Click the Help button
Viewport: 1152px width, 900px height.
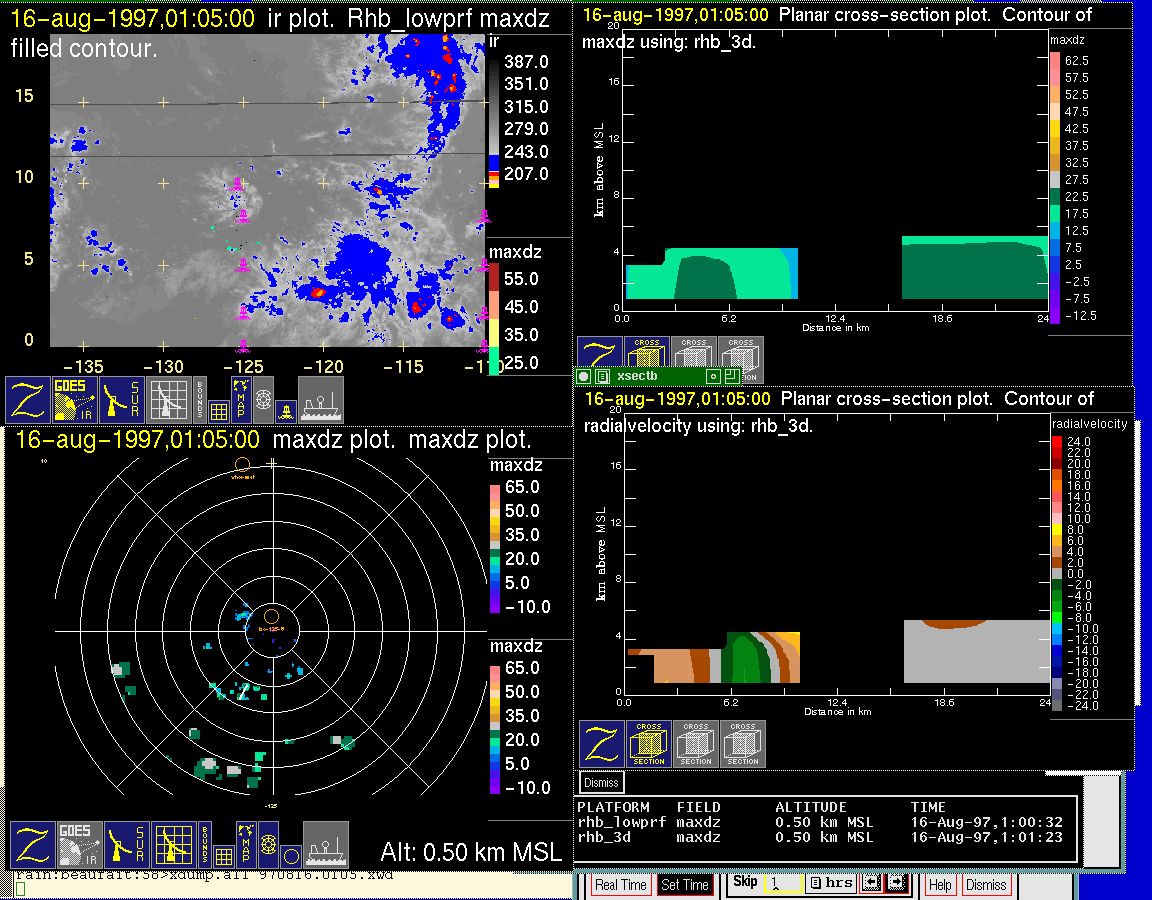[939, 885]
